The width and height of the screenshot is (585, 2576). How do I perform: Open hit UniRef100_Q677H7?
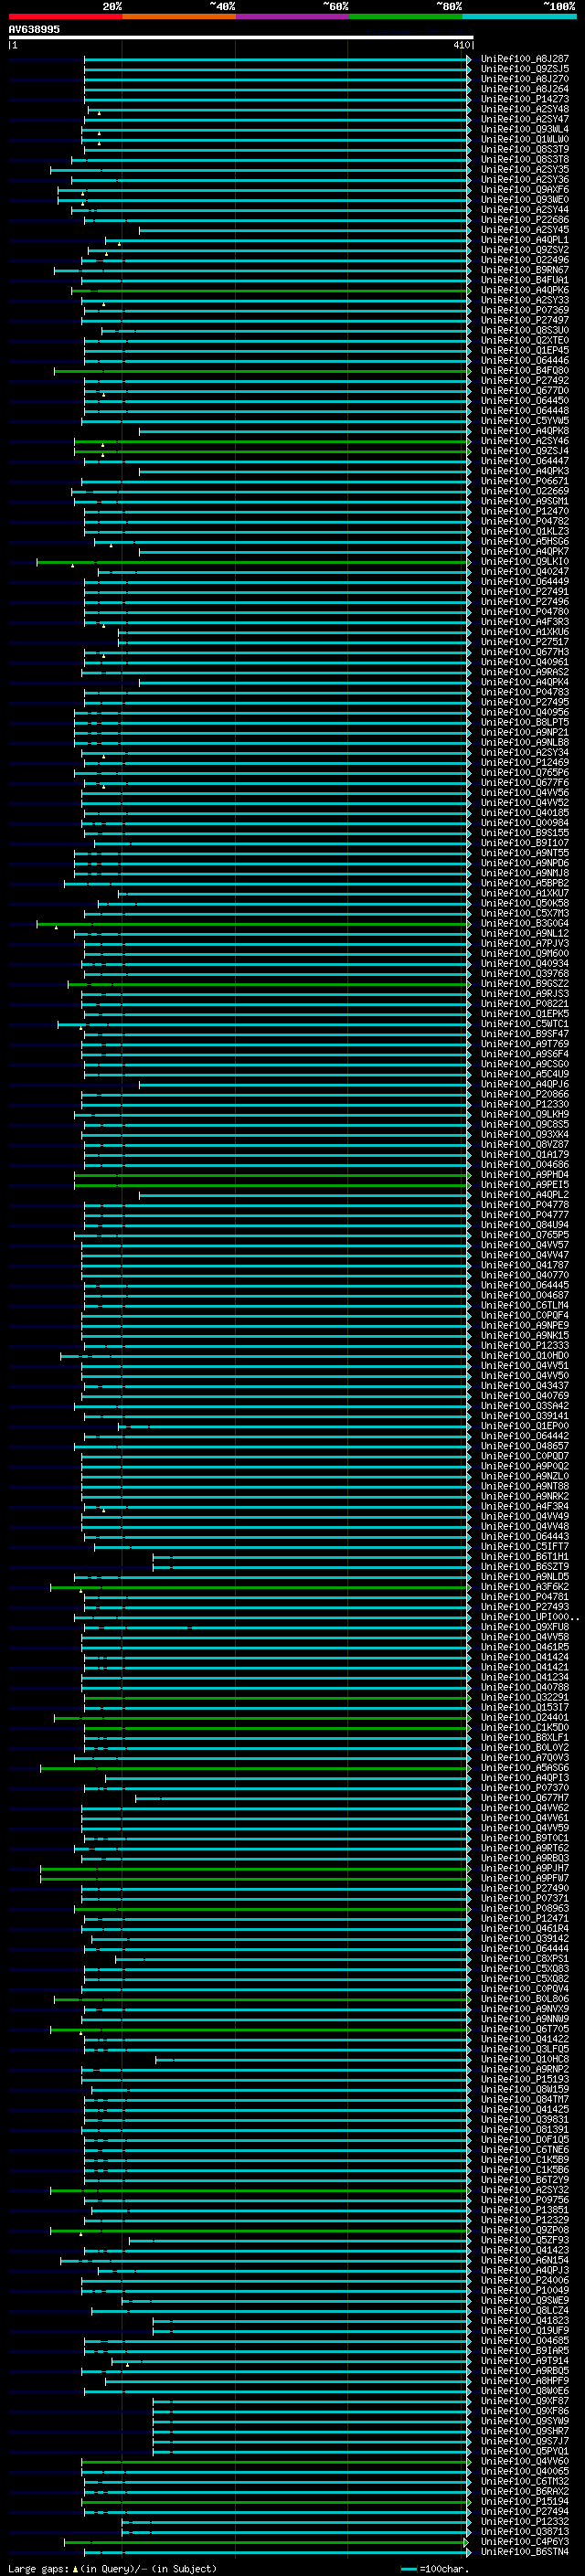(525, 1798)
